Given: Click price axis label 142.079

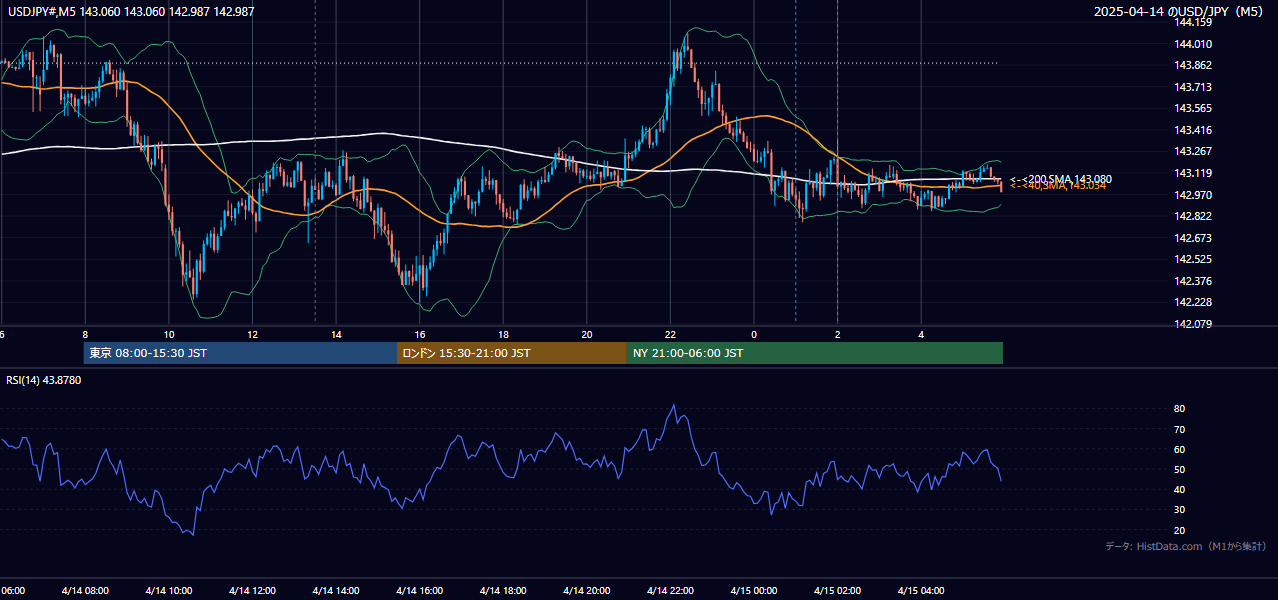Looking at the screenshot, I should click(x=1194, y=324).
